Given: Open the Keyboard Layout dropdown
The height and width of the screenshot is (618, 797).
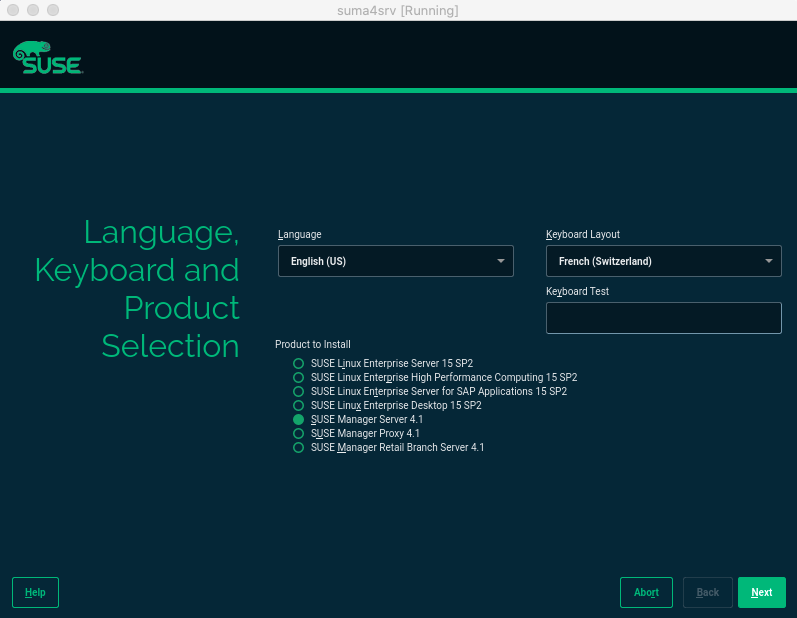Looking at the screenshot, I should tap(663, 261).
